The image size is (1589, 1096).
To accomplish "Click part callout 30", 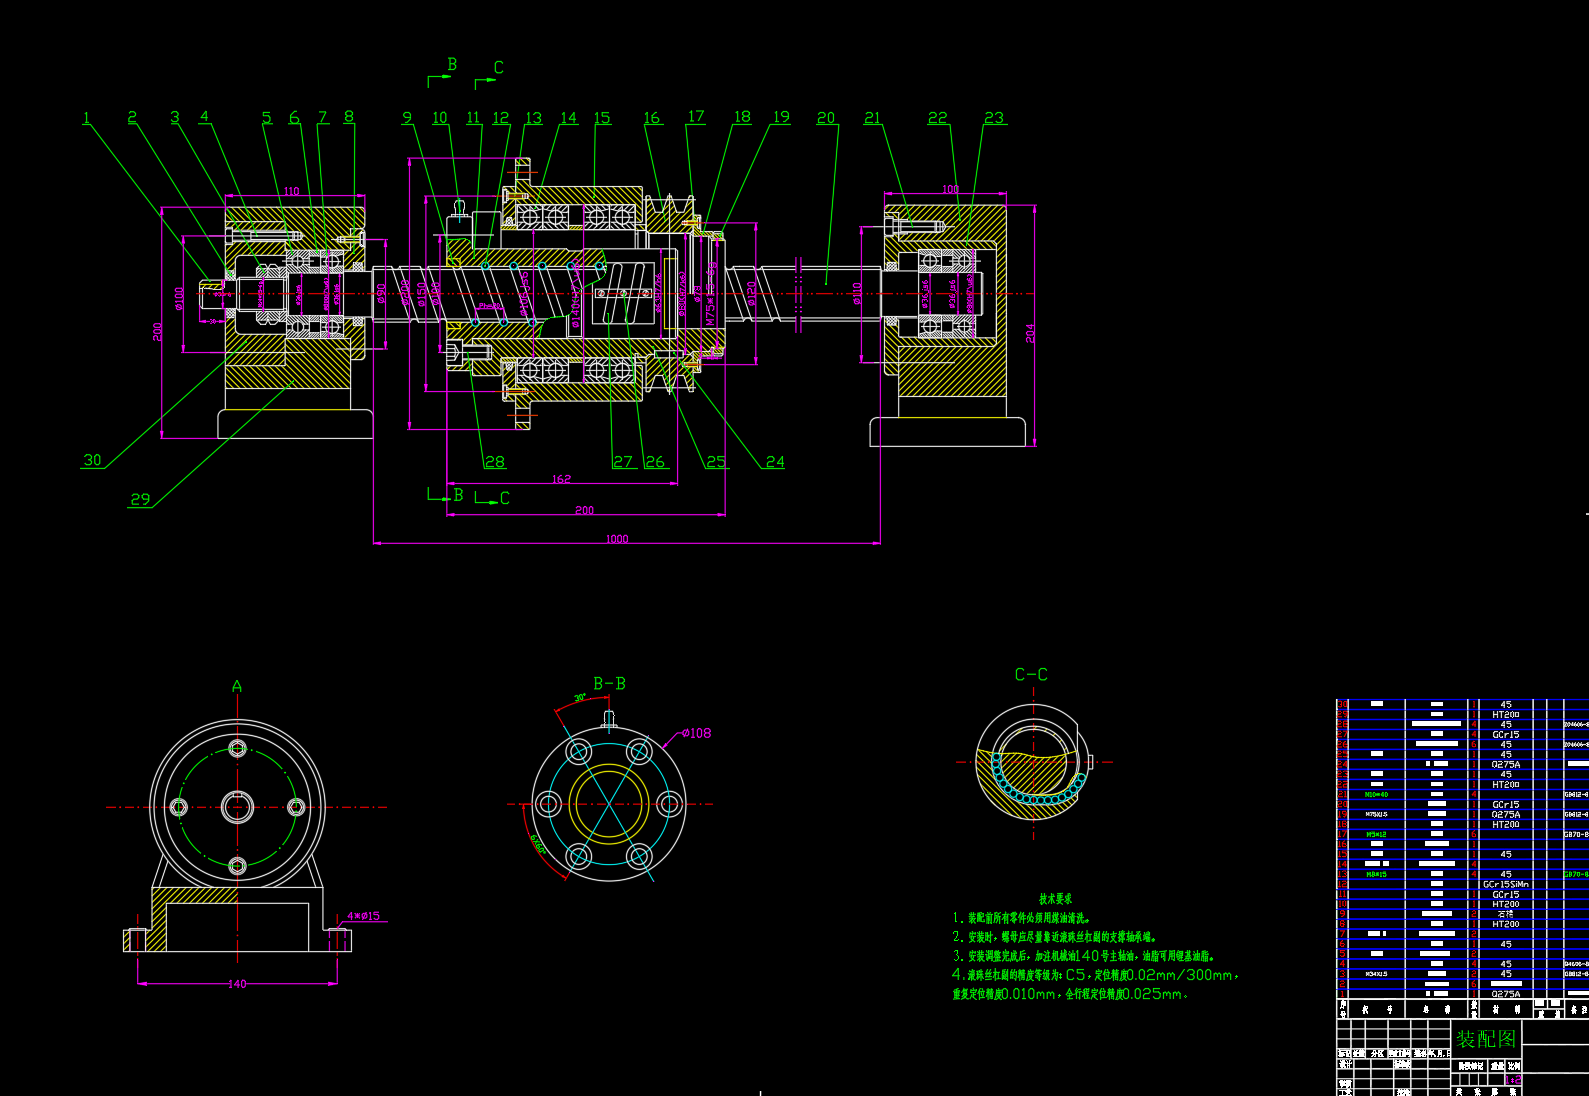I will click(x=92, y=460).
